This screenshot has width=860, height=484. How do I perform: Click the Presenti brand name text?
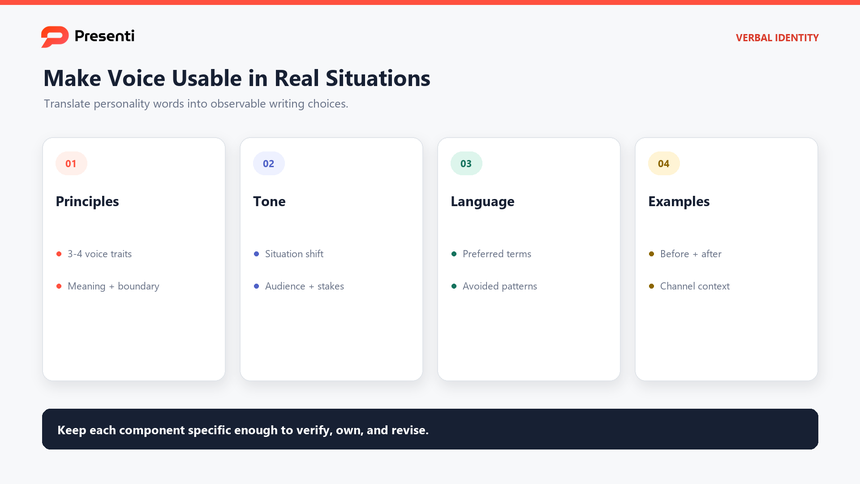pyautogui.click(x=104, y=36)
